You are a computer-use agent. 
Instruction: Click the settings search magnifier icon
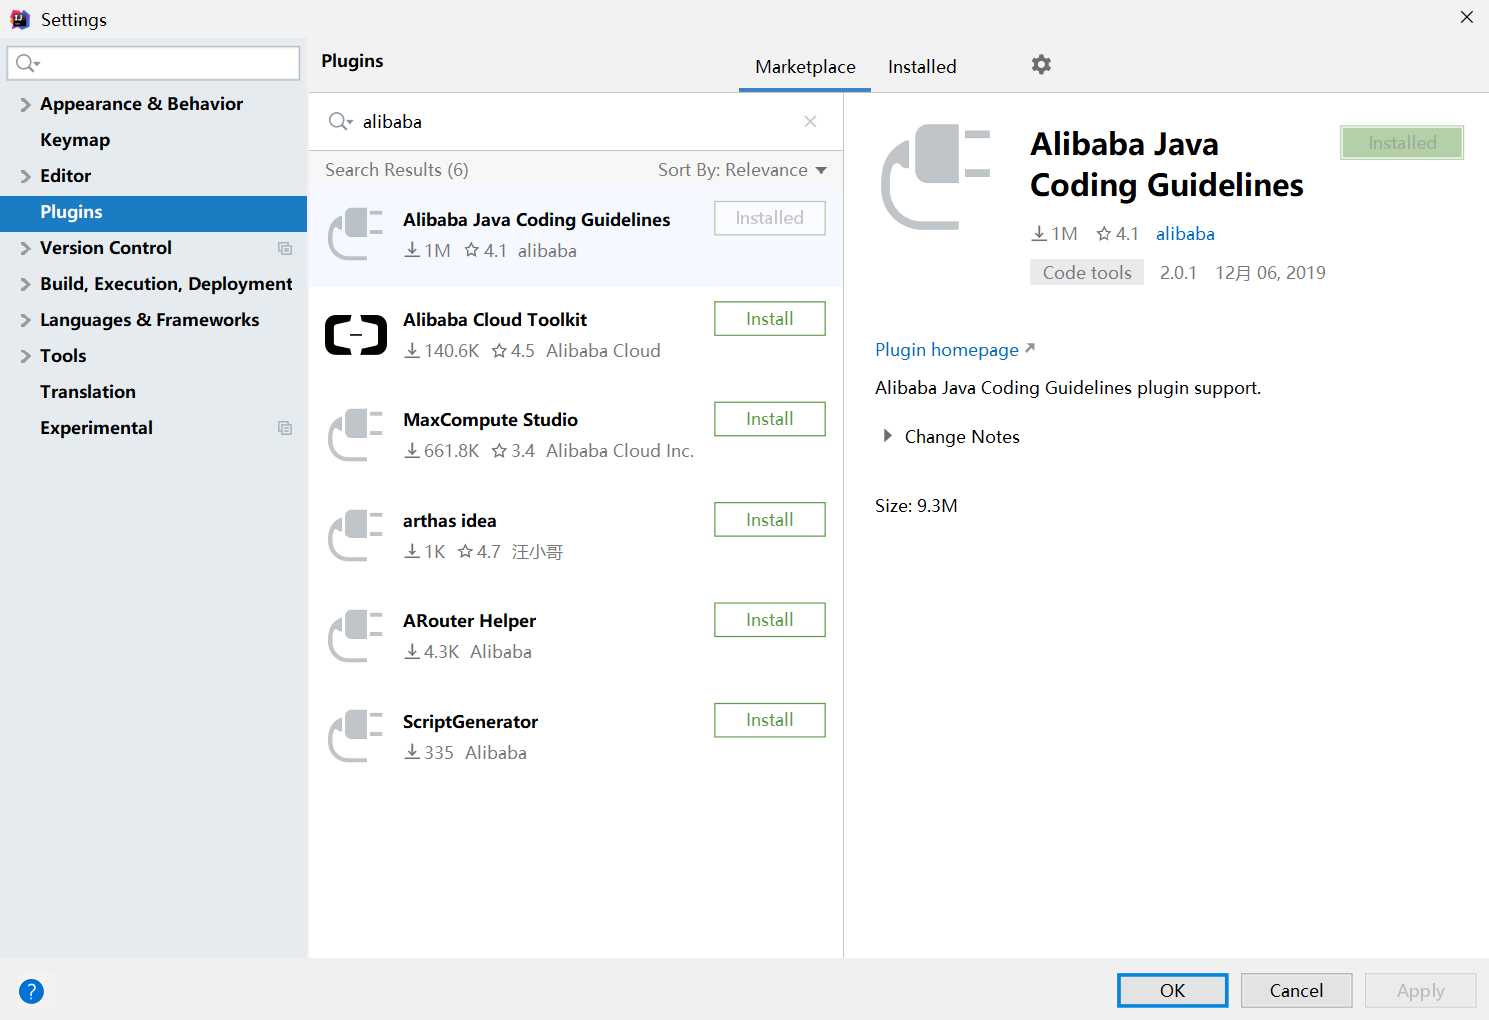[x=27, y=63]
